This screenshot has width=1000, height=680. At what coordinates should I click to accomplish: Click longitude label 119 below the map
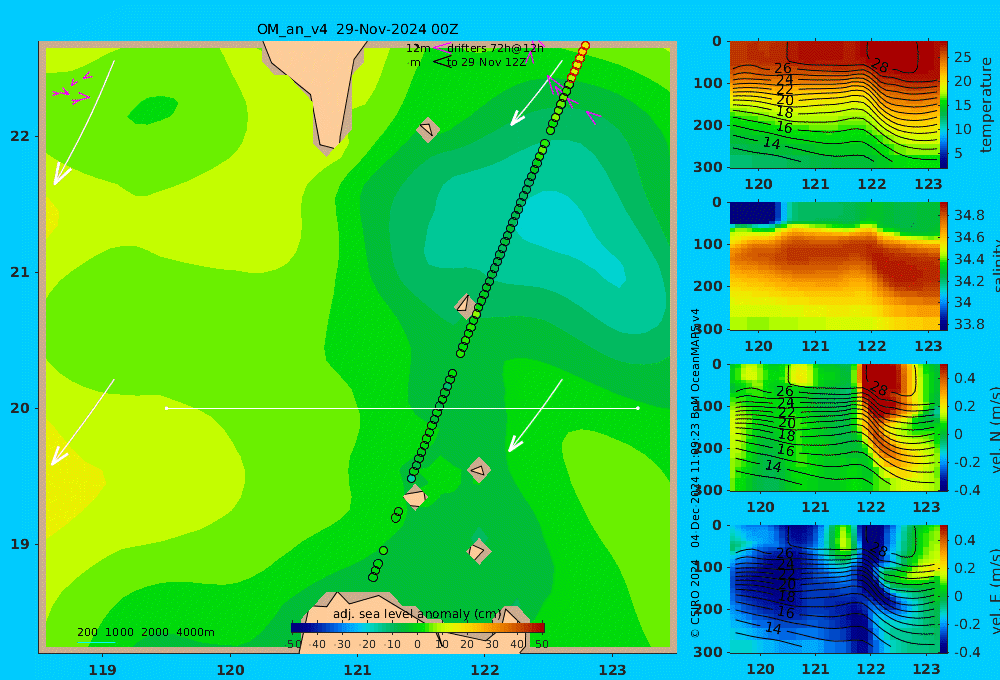pos(102,670)
